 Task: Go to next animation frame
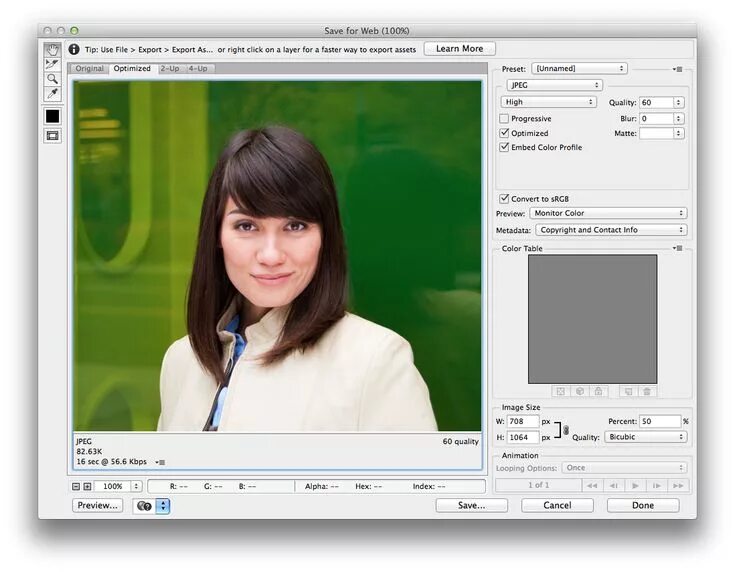[x=657, y=486]
